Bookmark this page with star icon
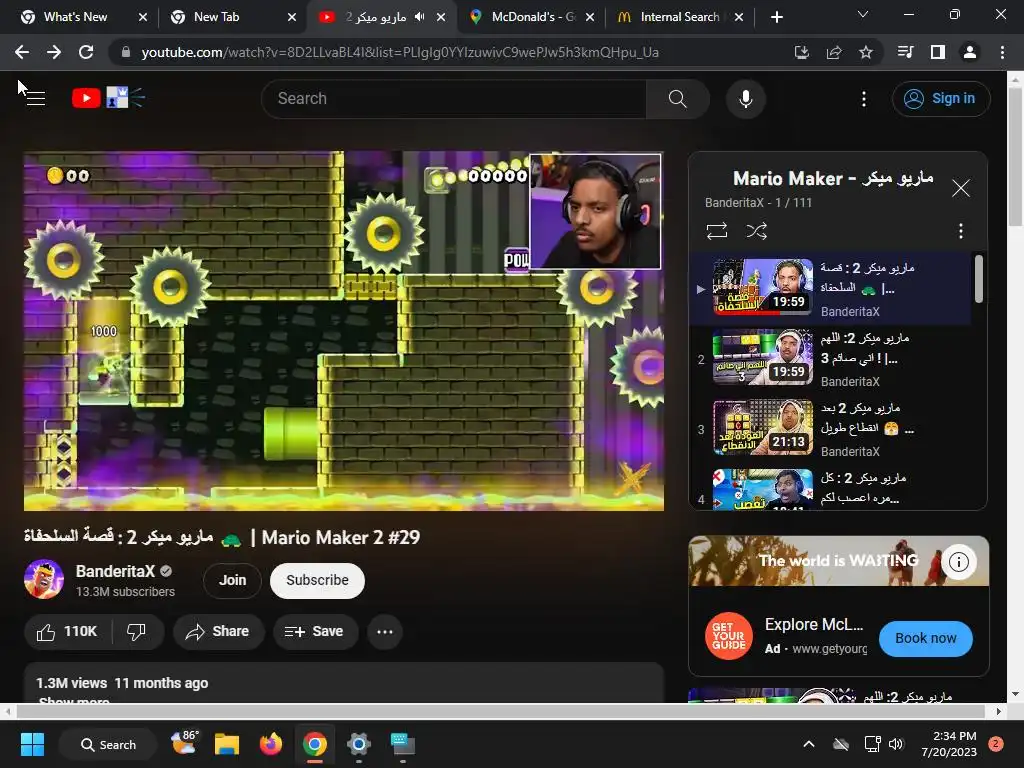 [x=866, y=52]
